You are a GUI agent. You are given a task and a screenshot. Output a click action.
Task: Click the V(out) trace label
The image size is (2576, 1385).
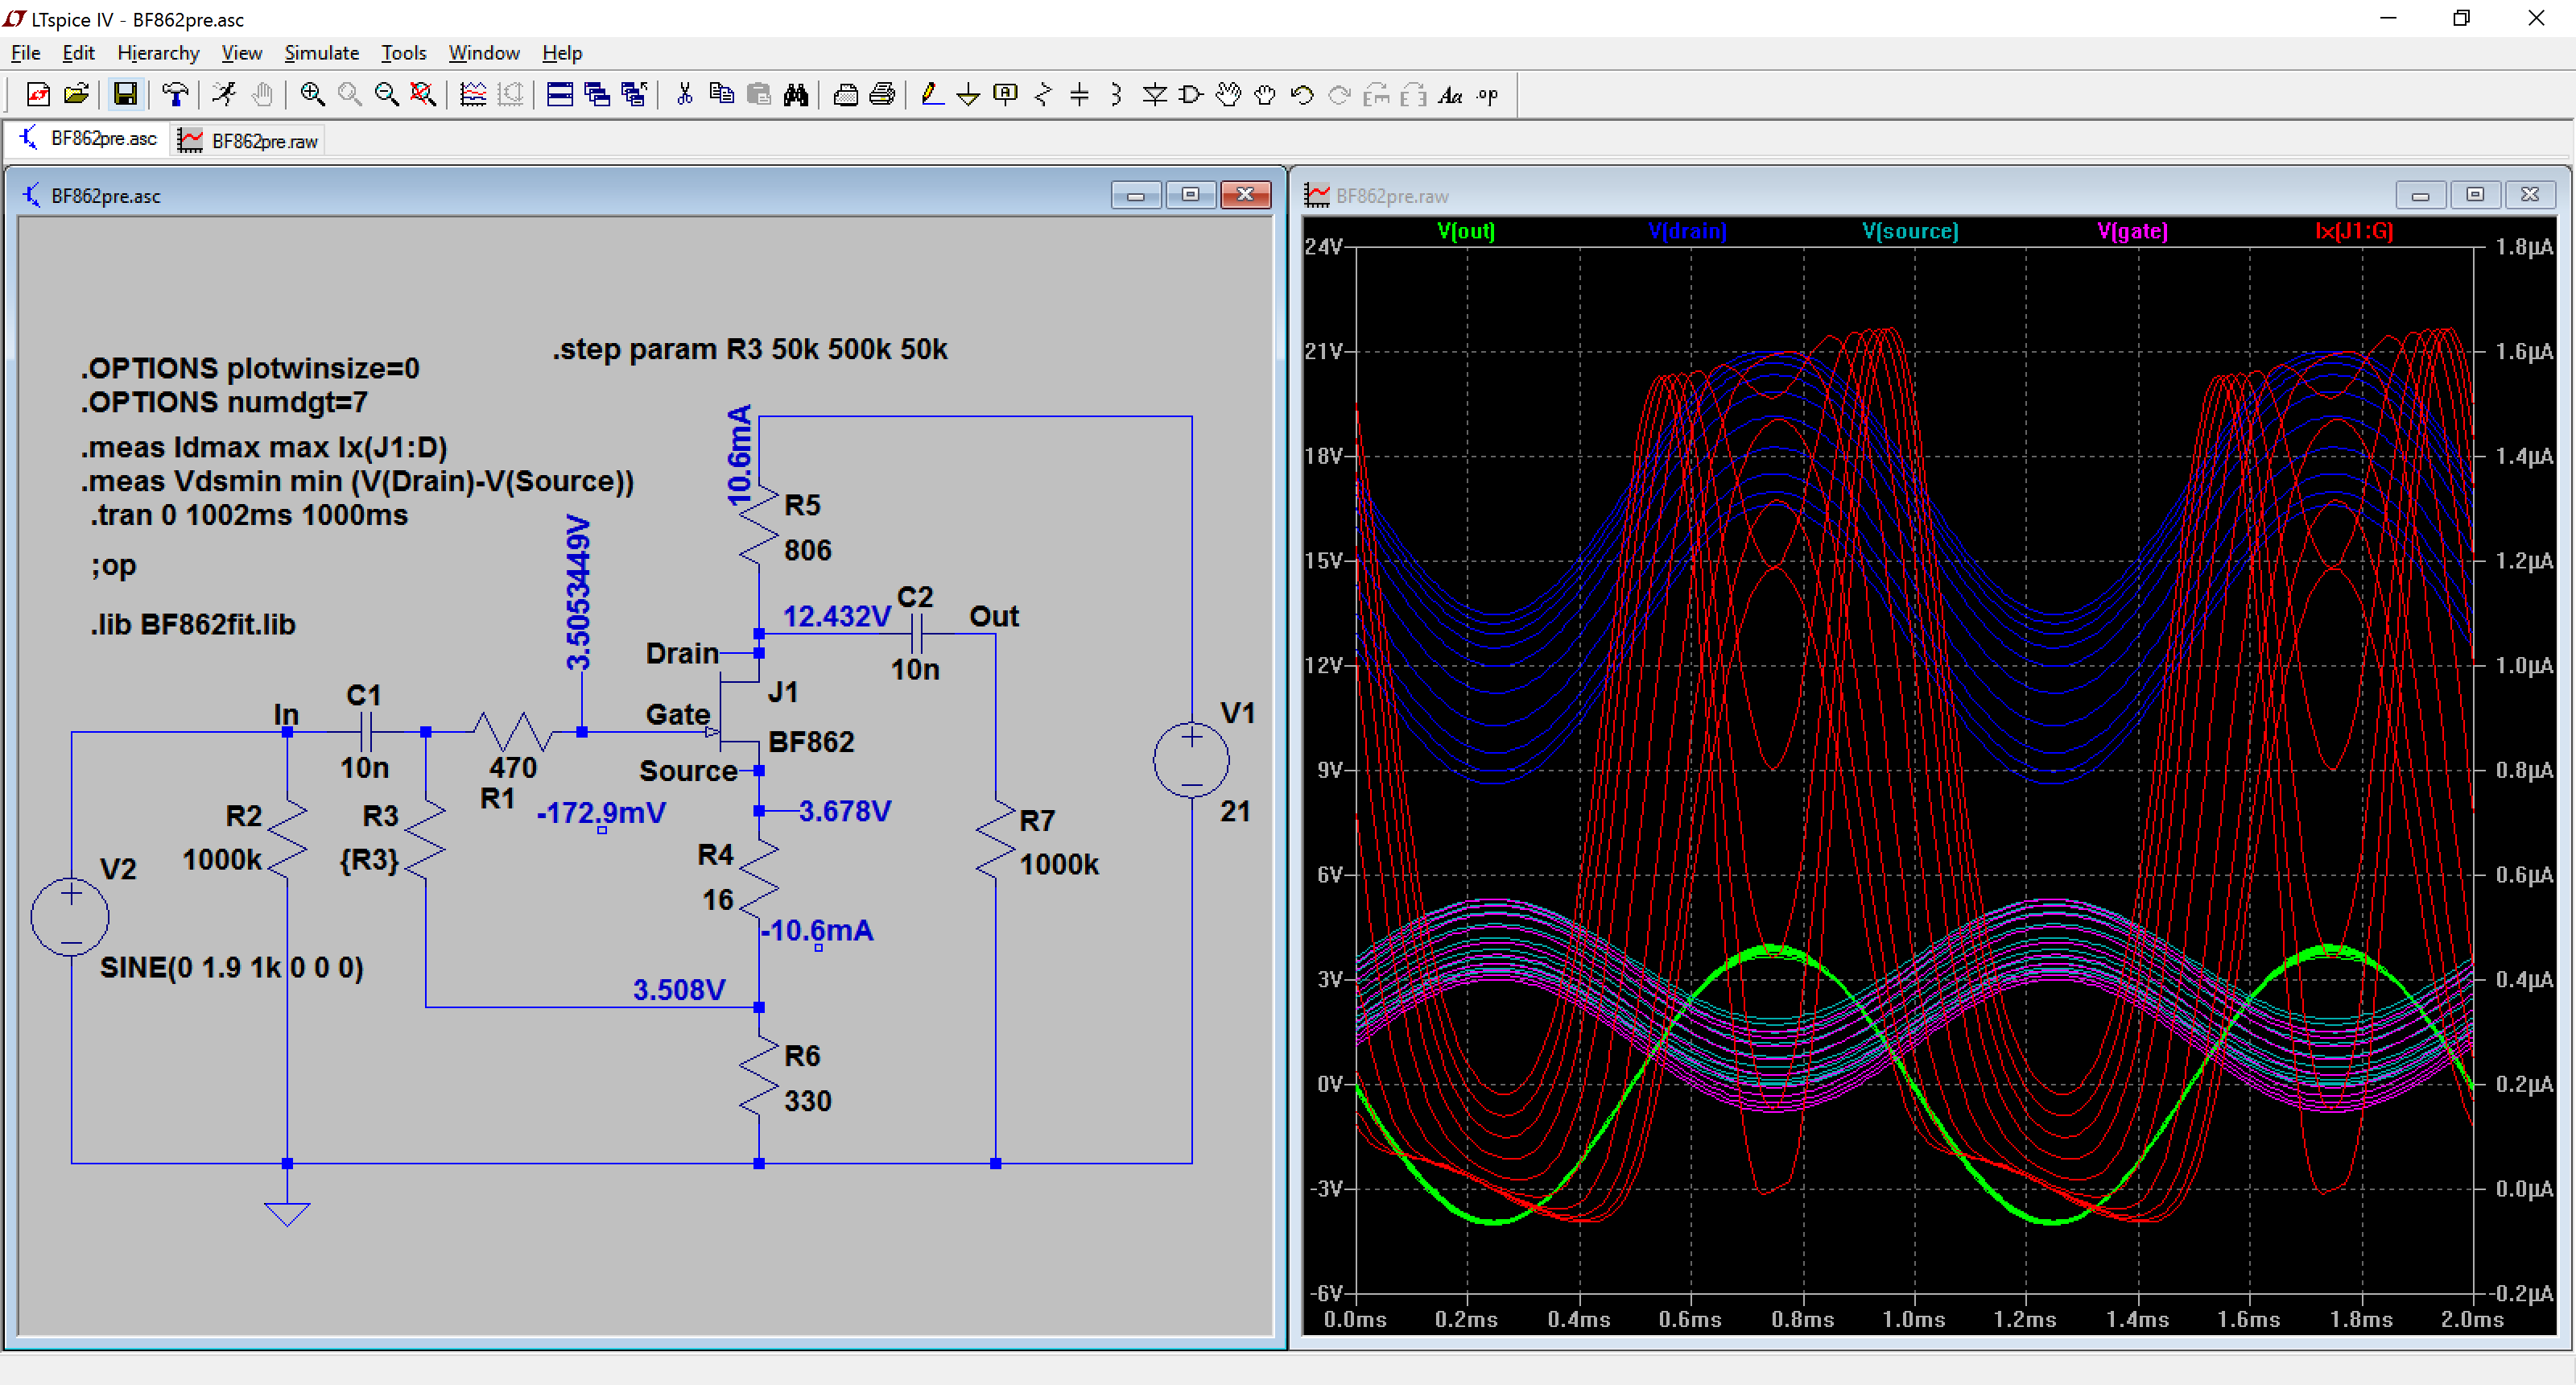coord(1465,231)
